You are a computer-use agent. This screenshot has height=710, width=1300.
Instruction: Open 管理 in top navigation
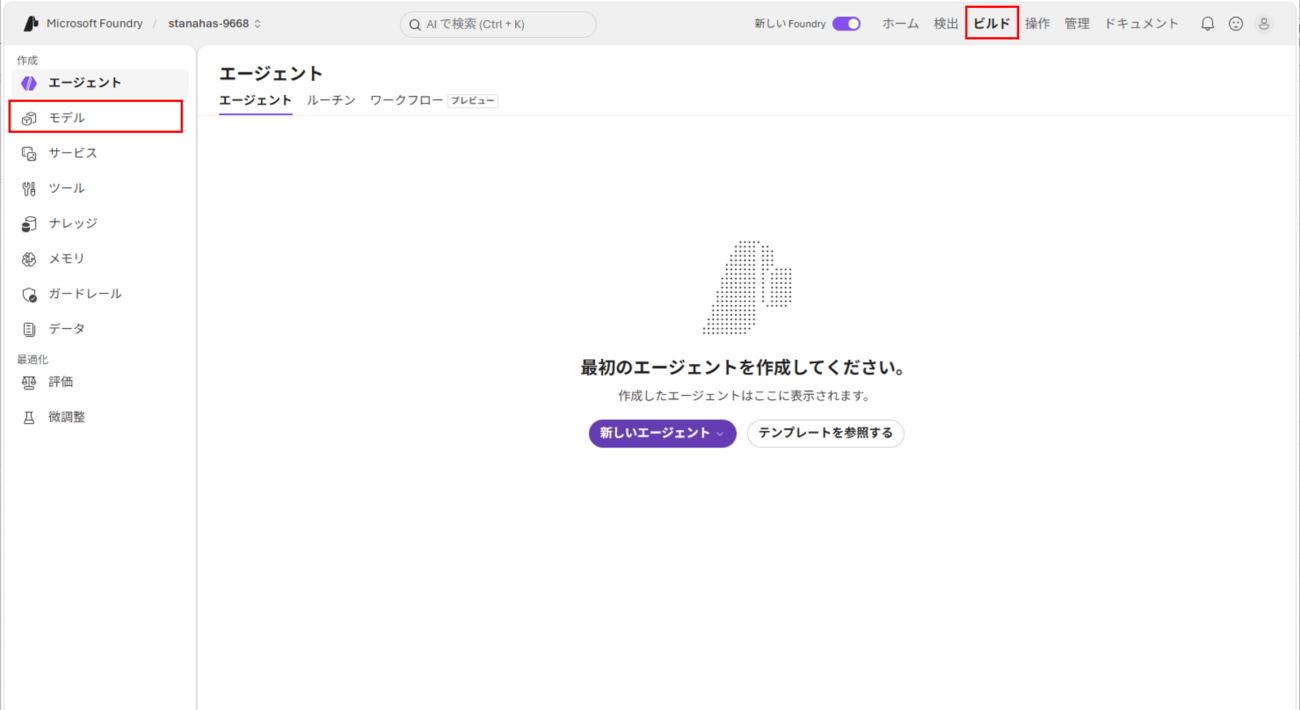pyautogui.click(x=1077, y=23)
